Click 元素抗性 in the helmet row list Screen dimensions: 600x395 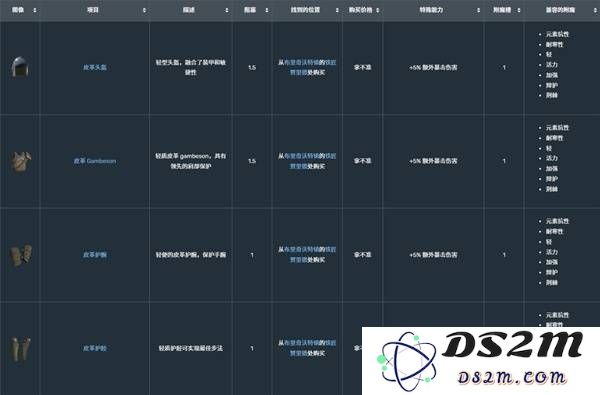tap(557, 34)
